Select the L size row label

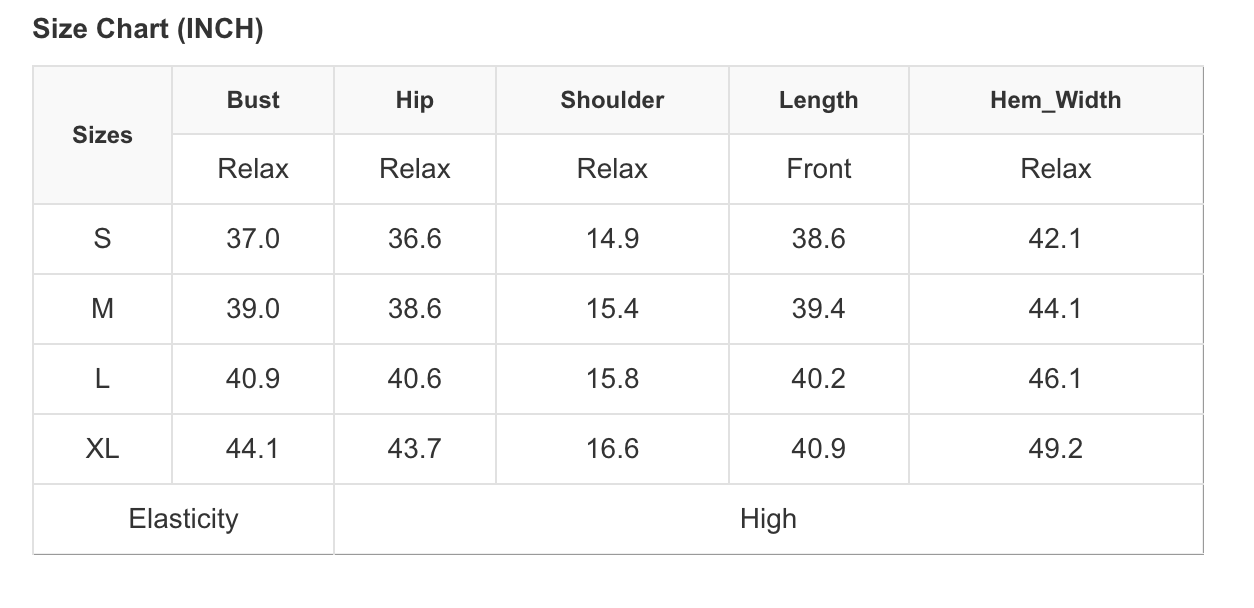click(x=102, y=379)
